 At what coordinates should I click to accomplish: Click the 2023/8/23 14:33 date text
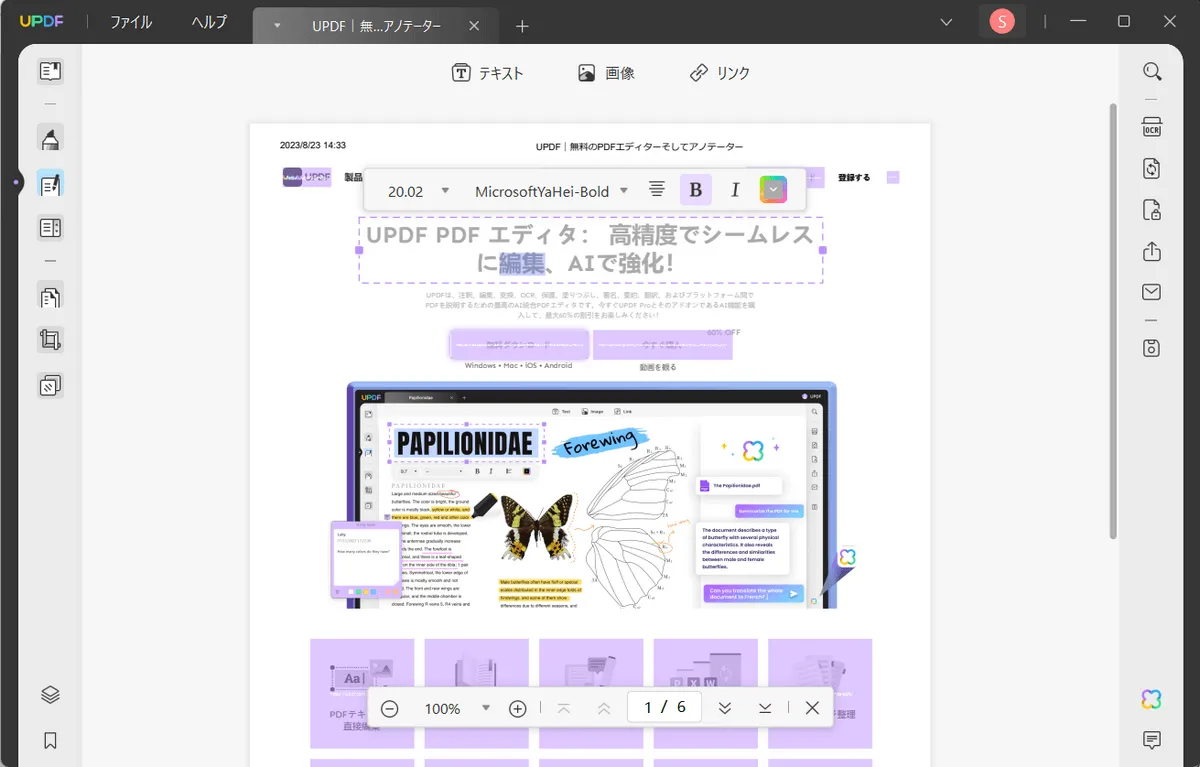pyautogui.click(x=313, y=146)
